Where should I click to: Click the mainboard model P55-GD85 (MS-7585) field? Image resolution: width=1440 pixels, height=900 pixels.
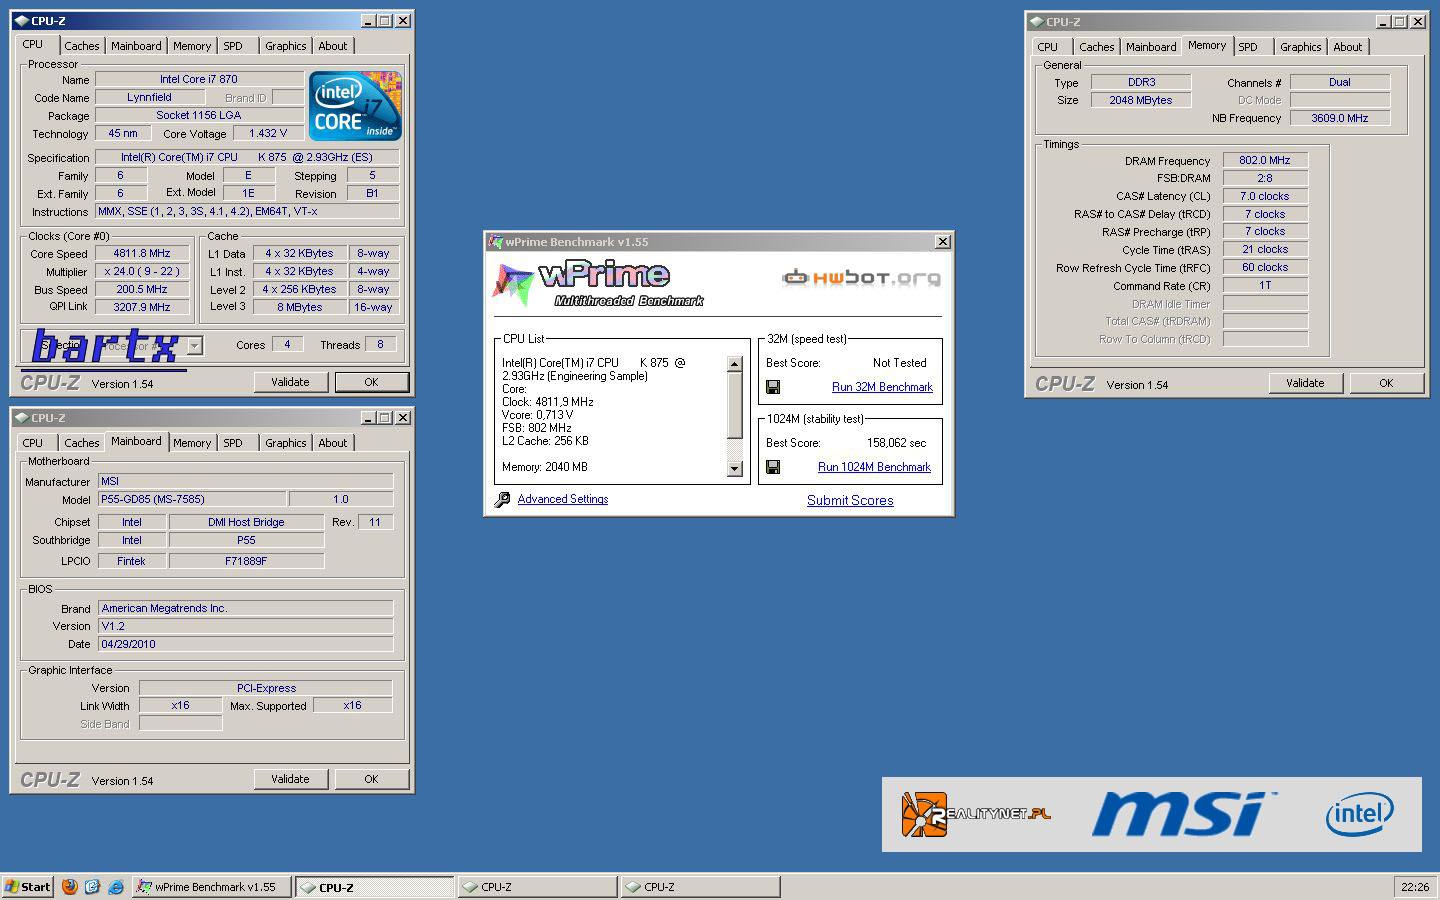192,499
